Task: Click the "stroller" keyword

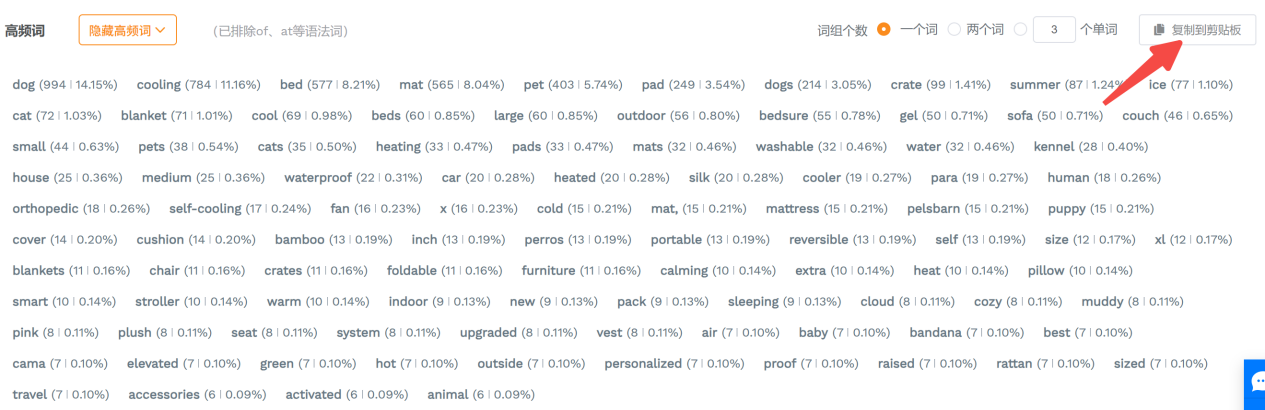Action: (200, 302)
